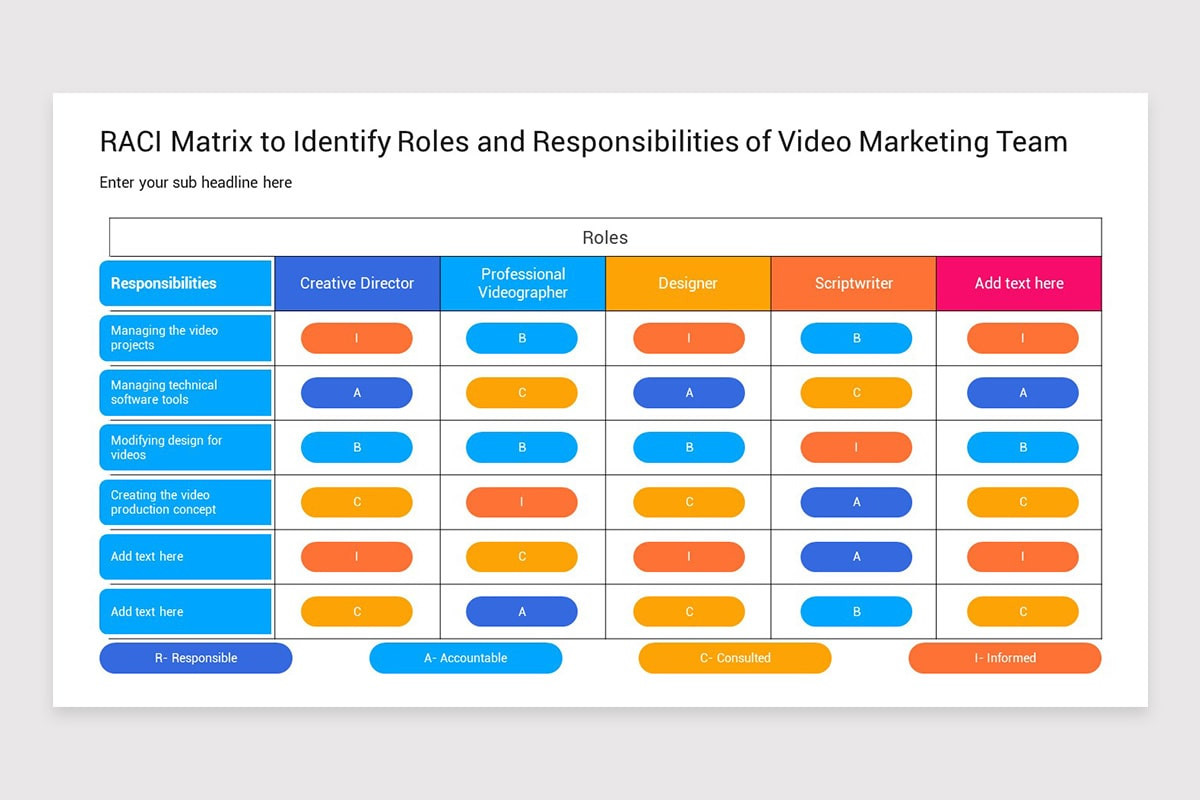Click the orange I badge under Creative Director, first row
The width and height of the screenshot is (1200, 800).
357,338
